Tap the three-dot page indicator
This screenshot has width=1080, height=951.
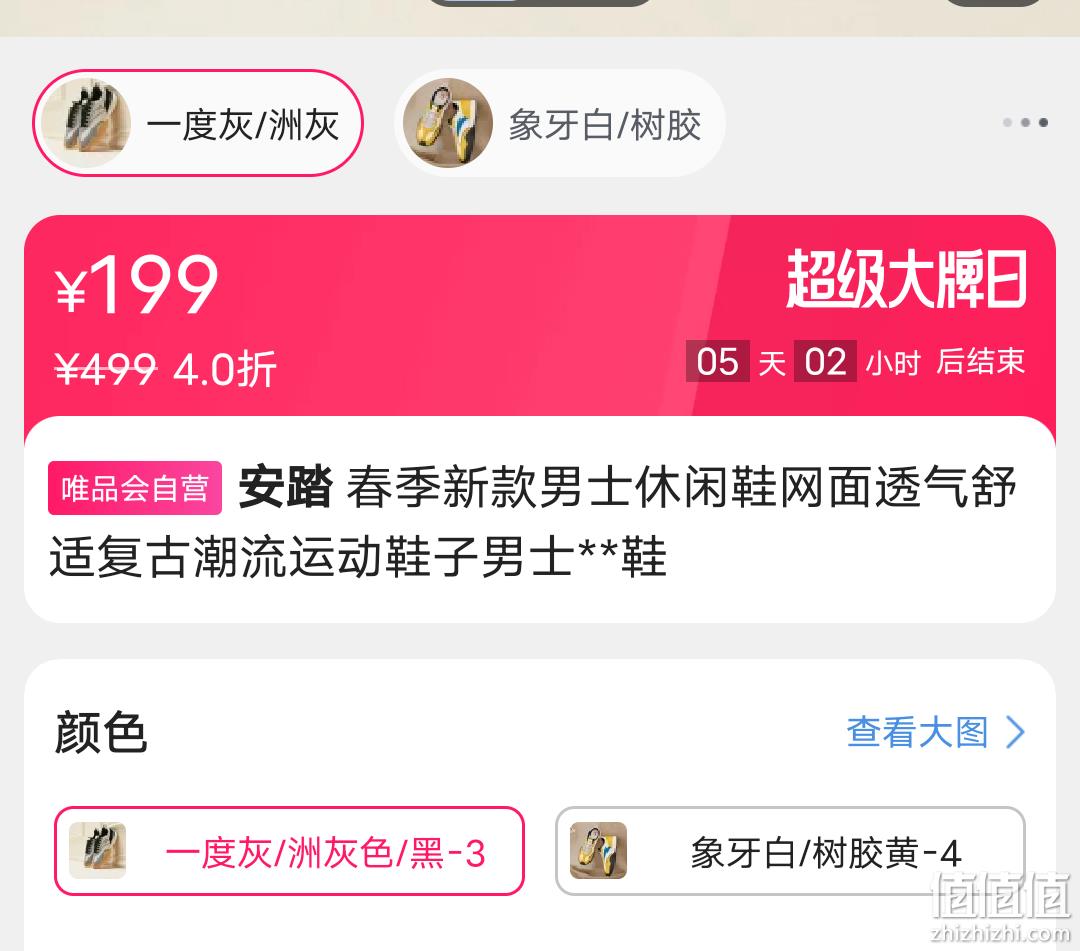pyautogui.click(x=1025, y=123)
